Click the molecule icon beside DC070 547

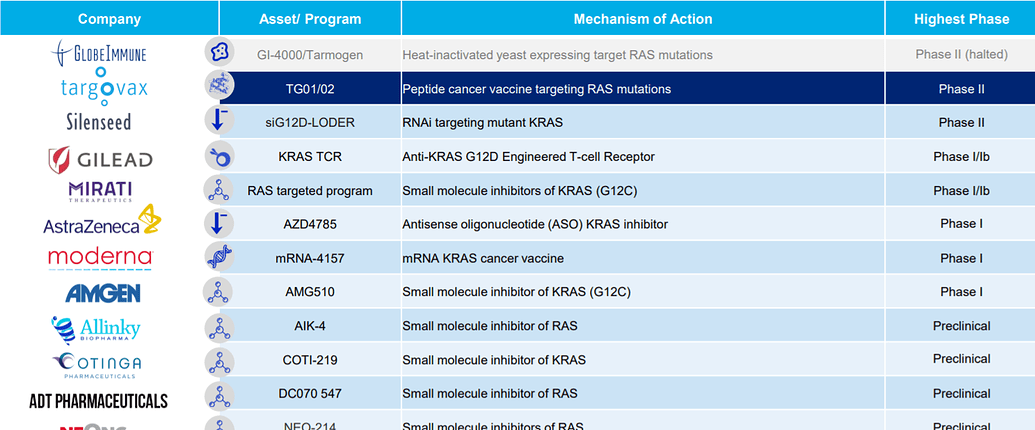pos(218,395)
